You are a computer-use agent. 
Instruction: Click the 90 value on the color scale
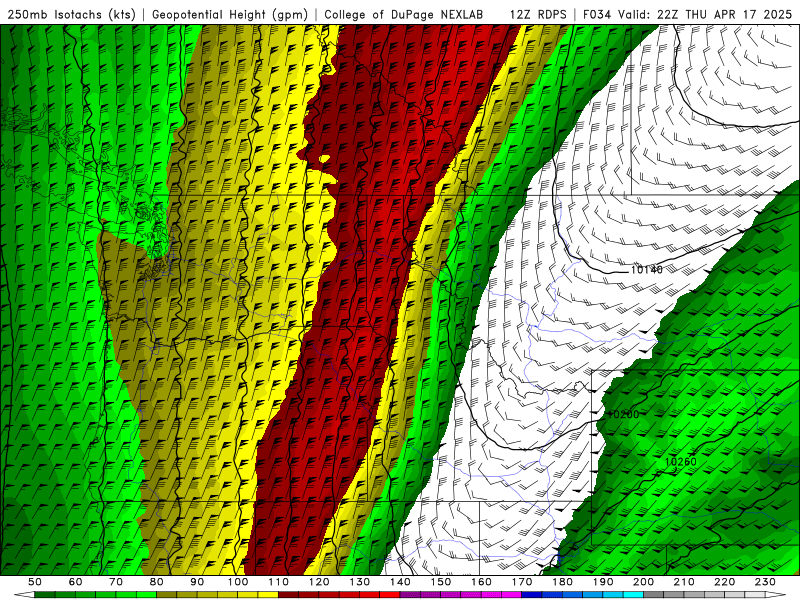[197, 582]
